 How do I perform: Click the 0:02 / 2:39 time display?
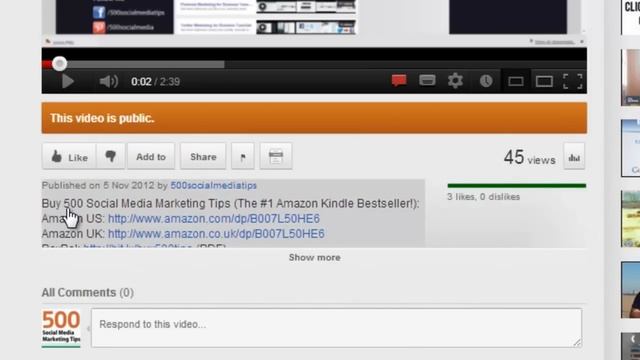(x=156, y=82)
